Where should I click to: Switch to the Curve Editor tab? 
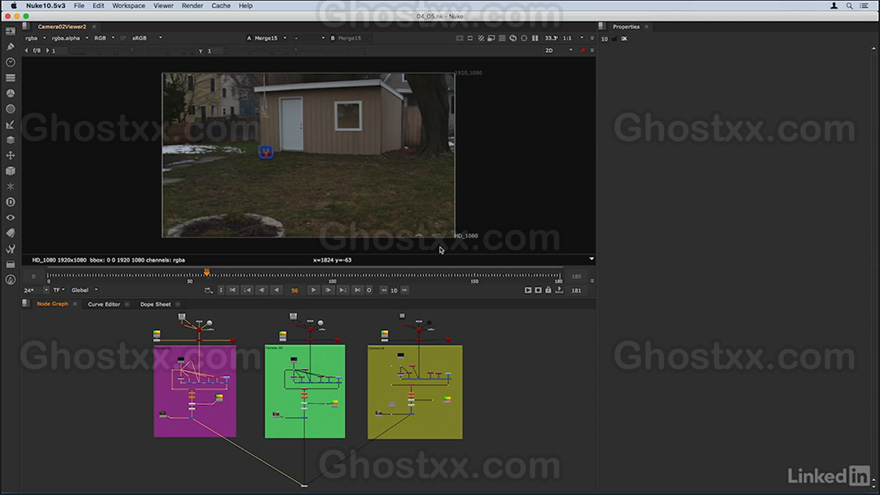click(104, 304)
